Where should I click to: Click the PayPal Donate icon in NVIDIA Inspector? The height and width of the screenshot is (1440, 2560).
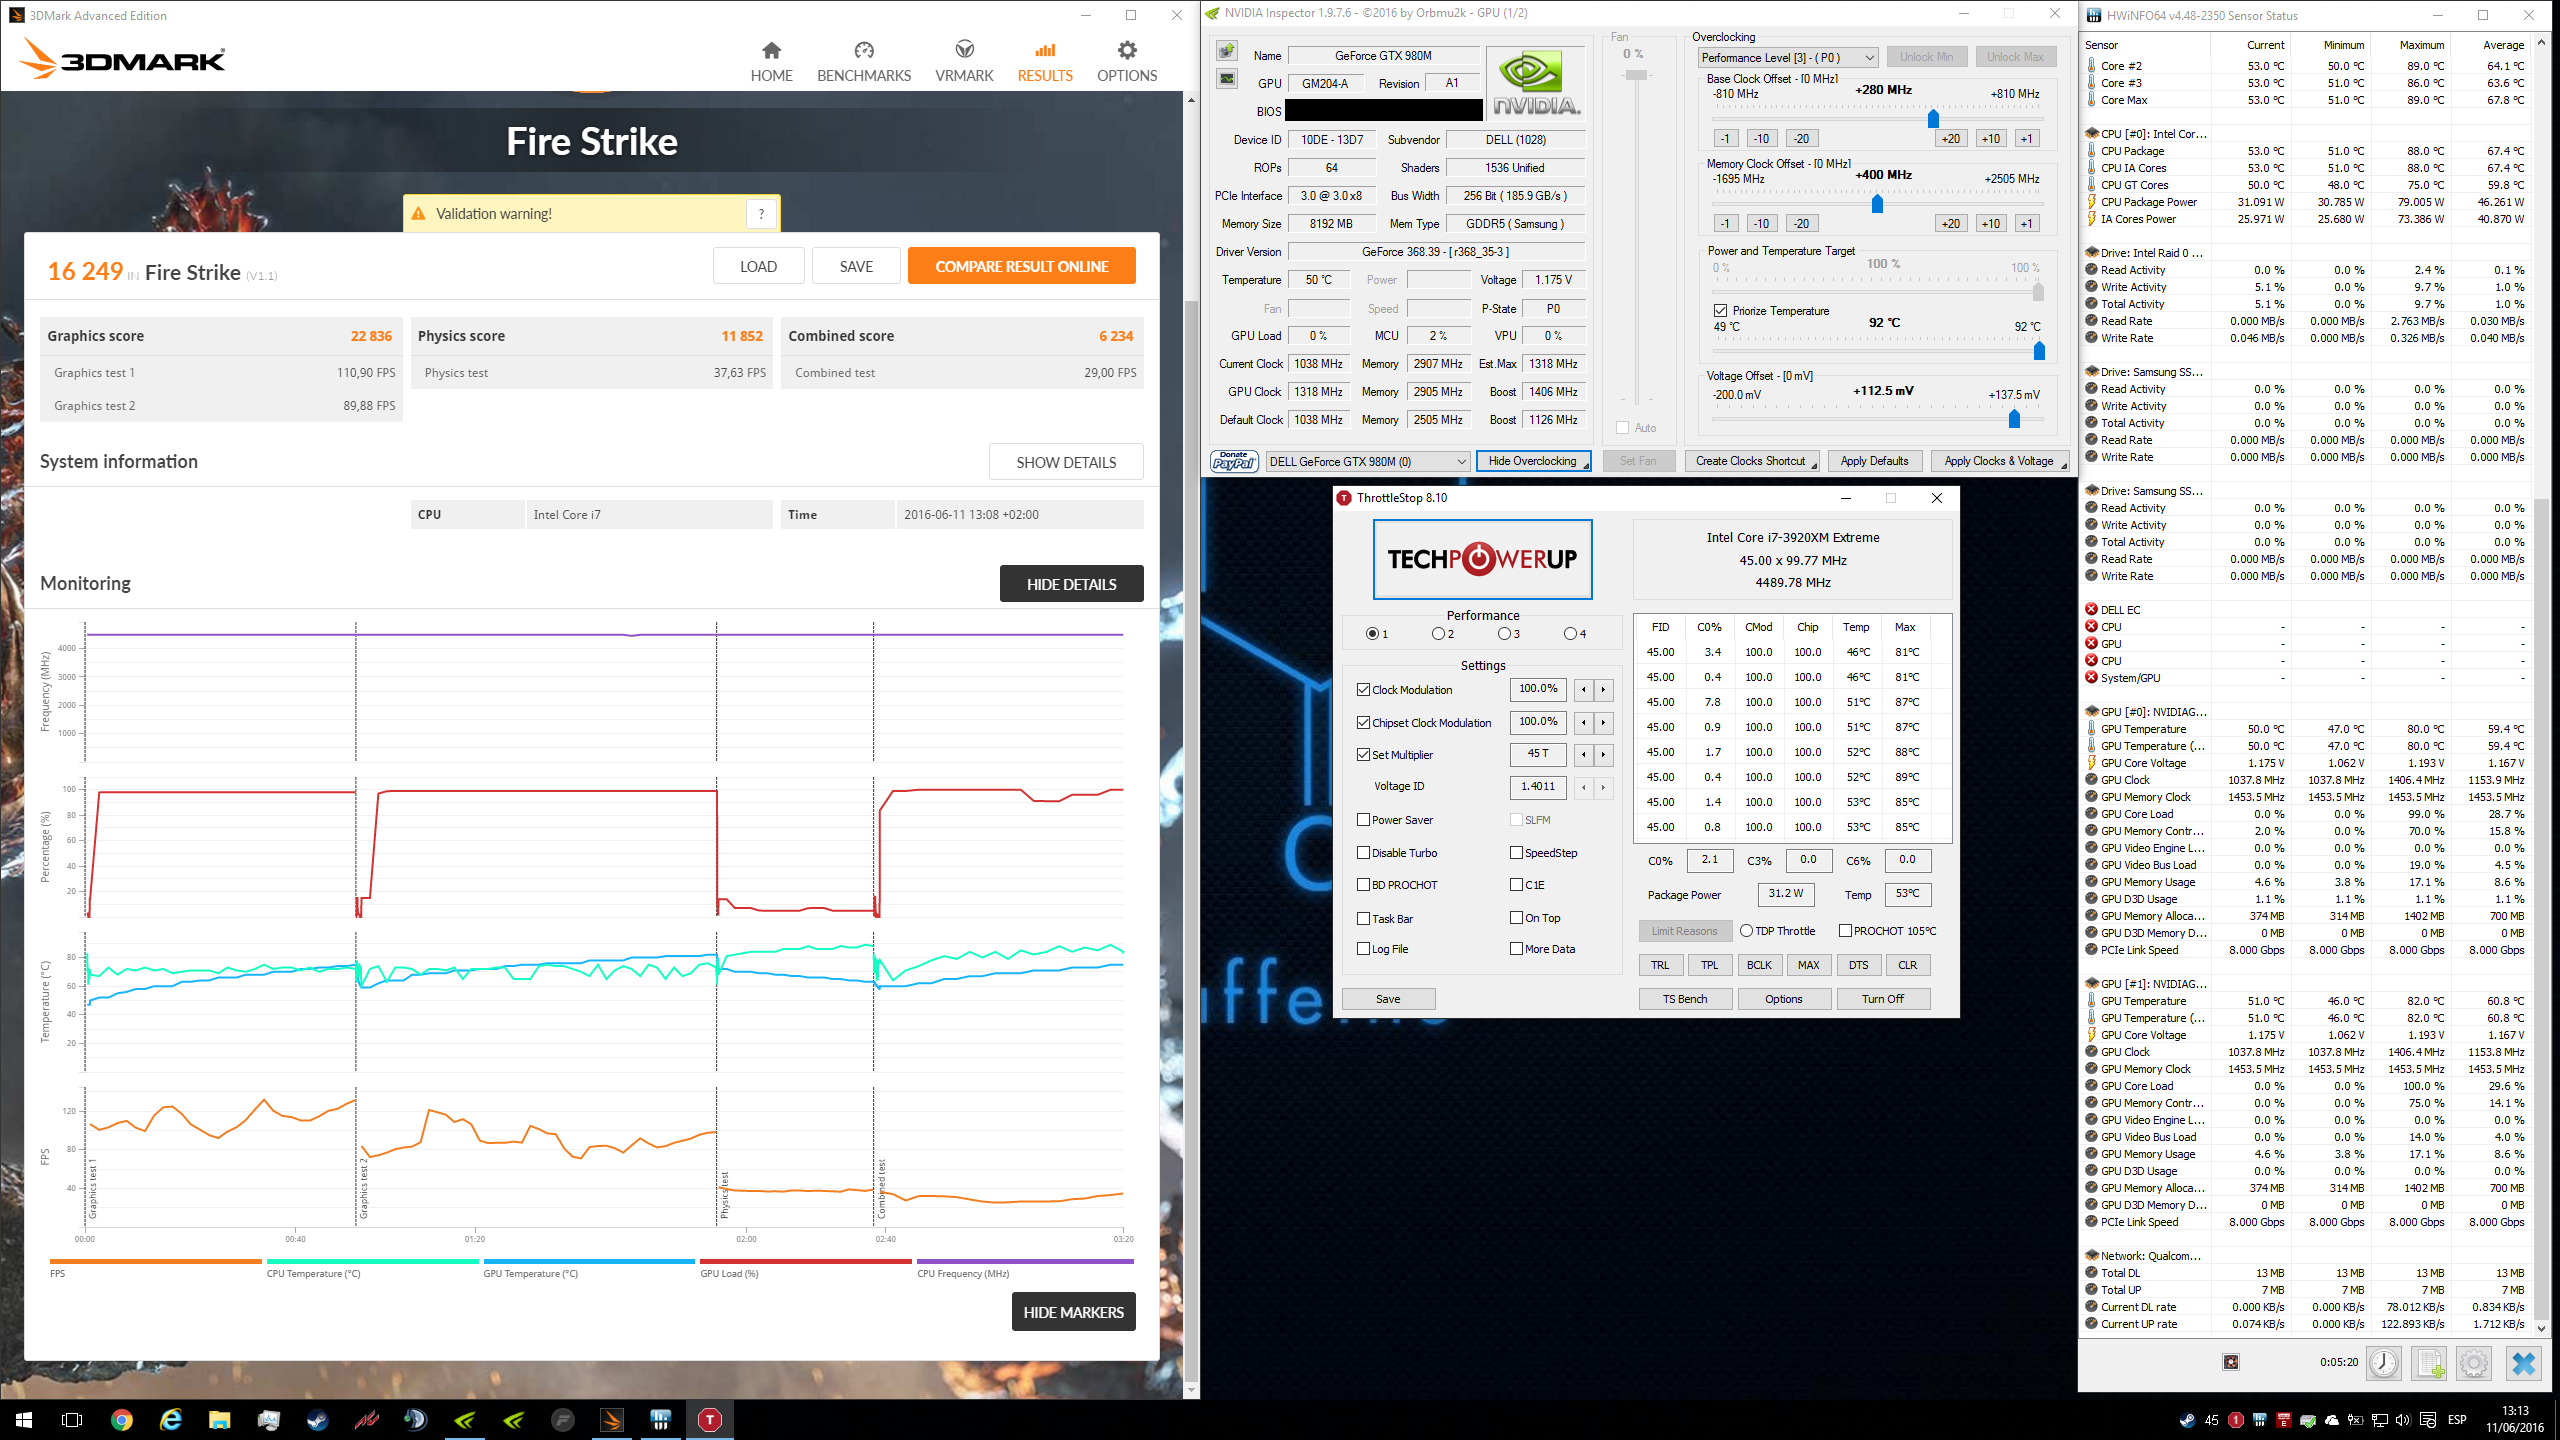1233,461
